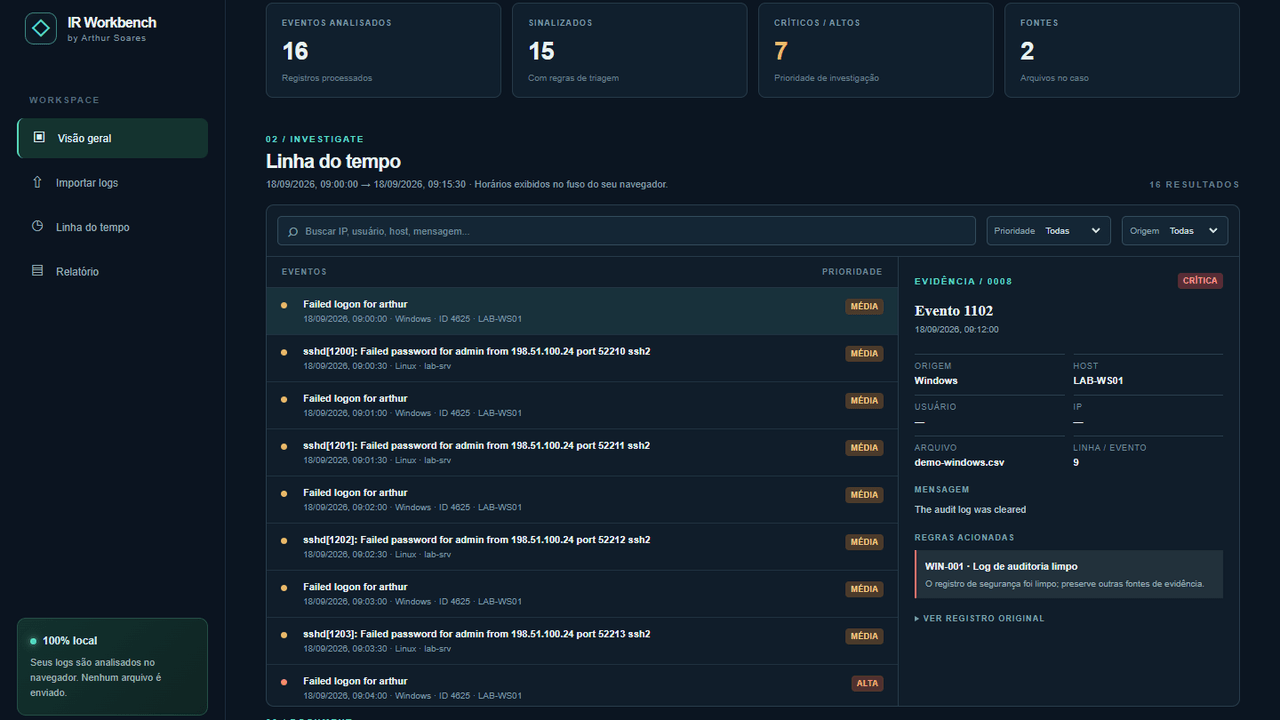This screenshot has width=1280, height=720.
Task: Click the Fontes card showing 2
Action: point(1121,50)
